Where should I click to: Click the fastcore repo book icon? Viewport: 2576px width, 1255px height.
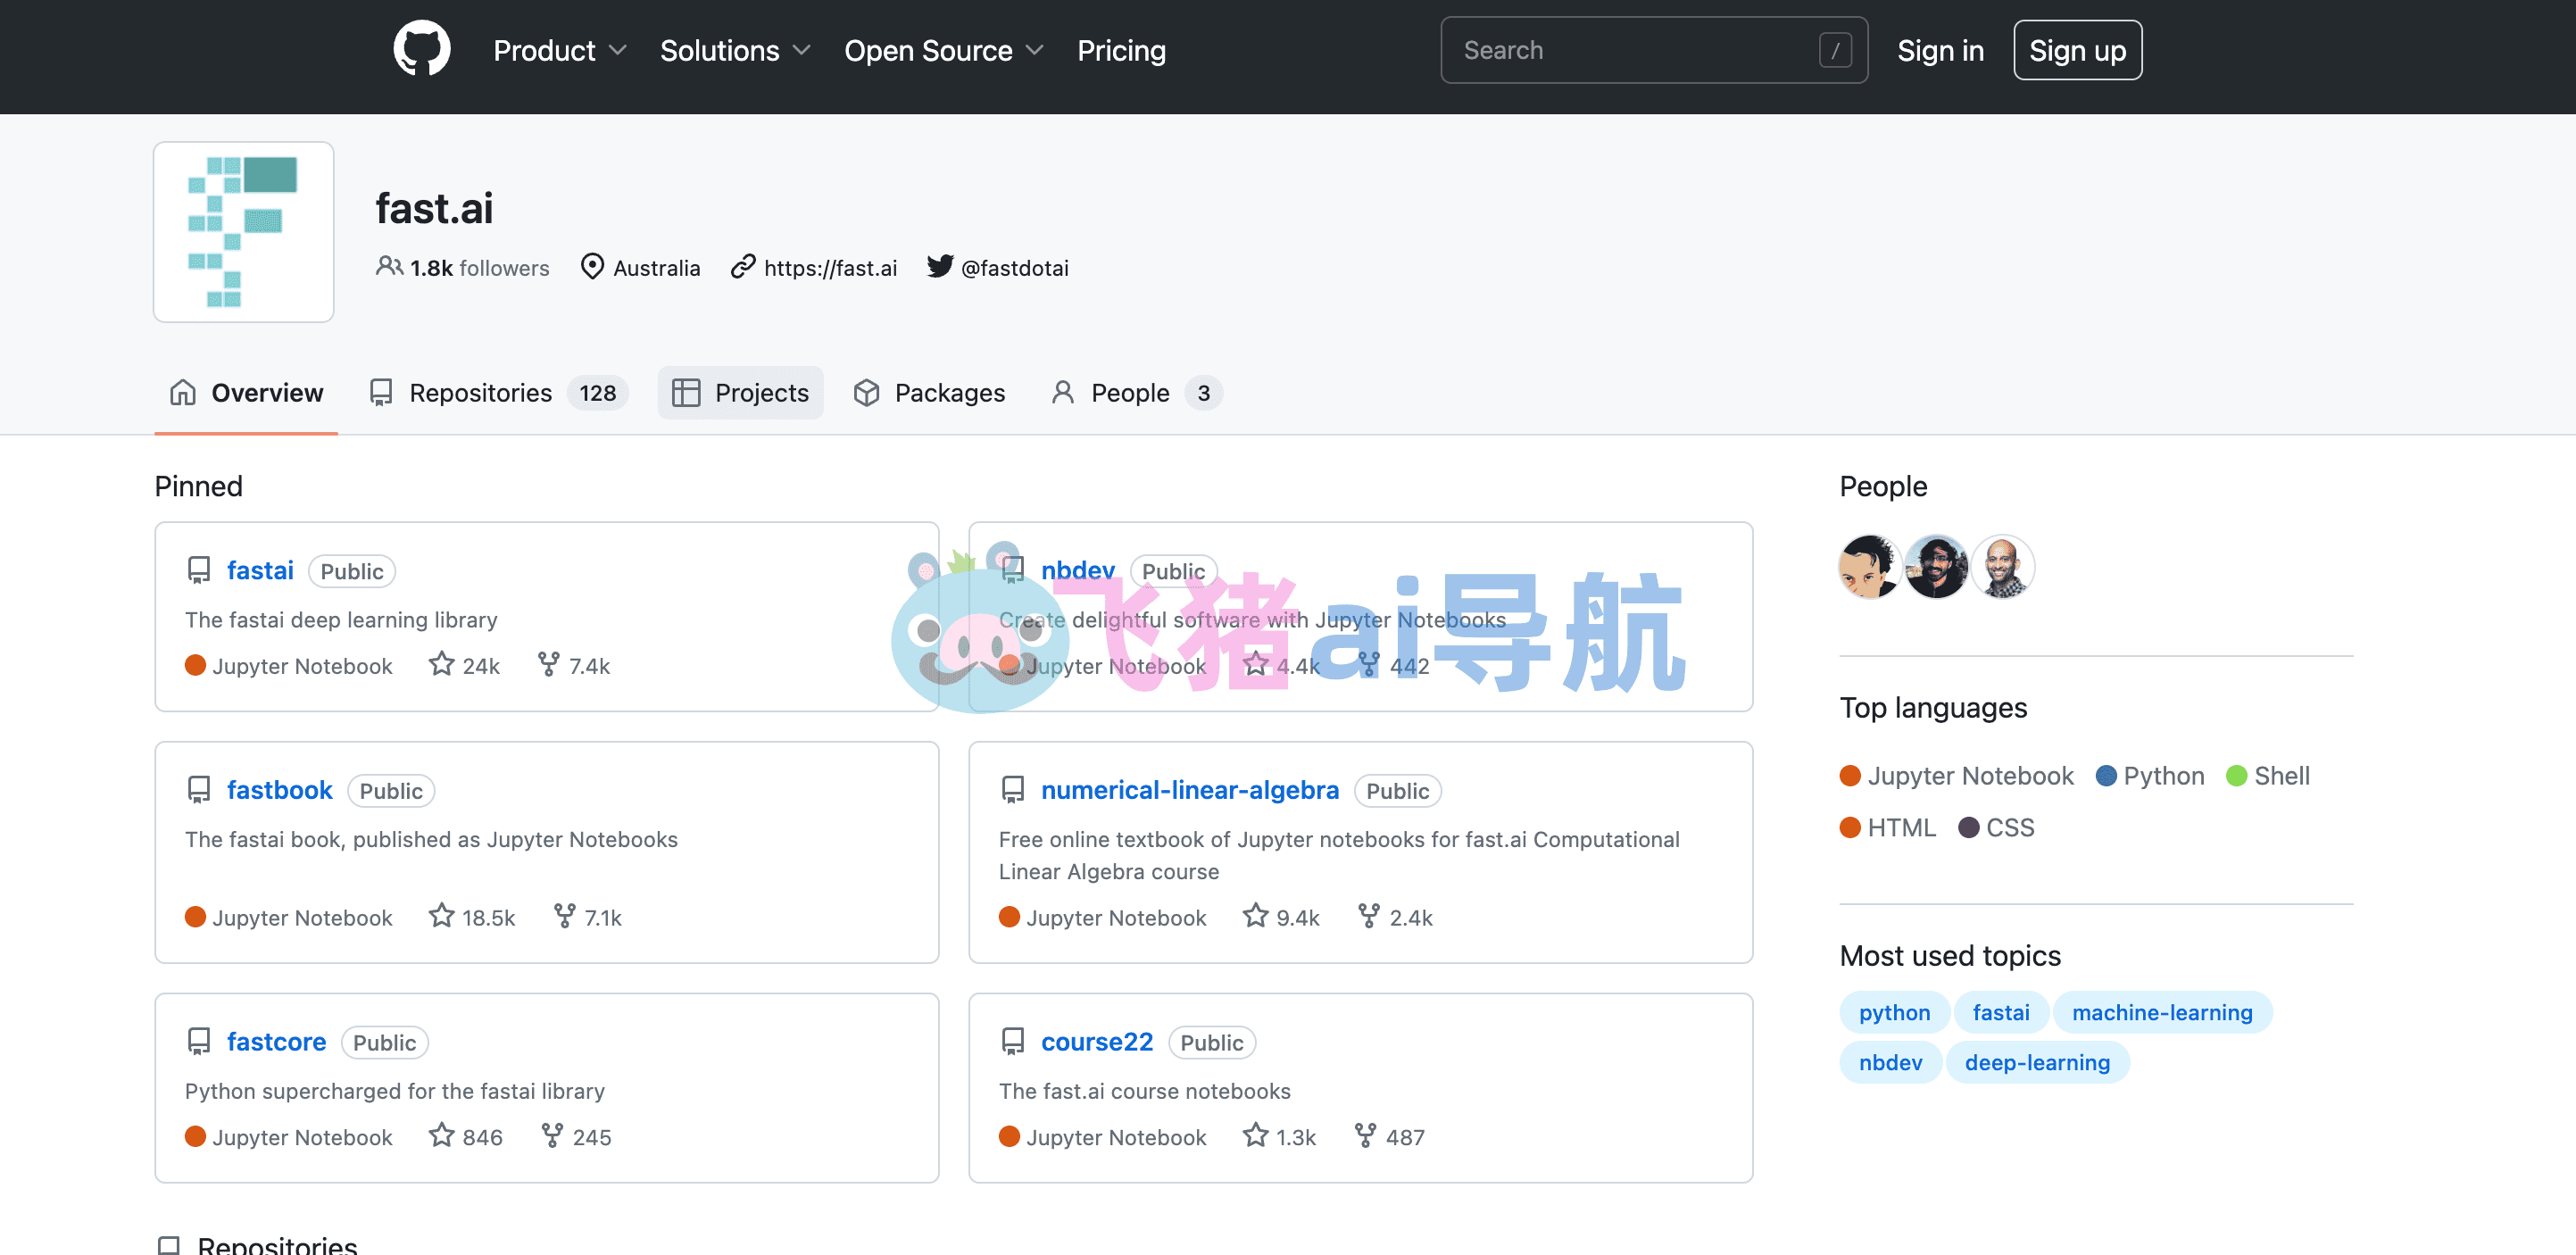(198, 1042)
